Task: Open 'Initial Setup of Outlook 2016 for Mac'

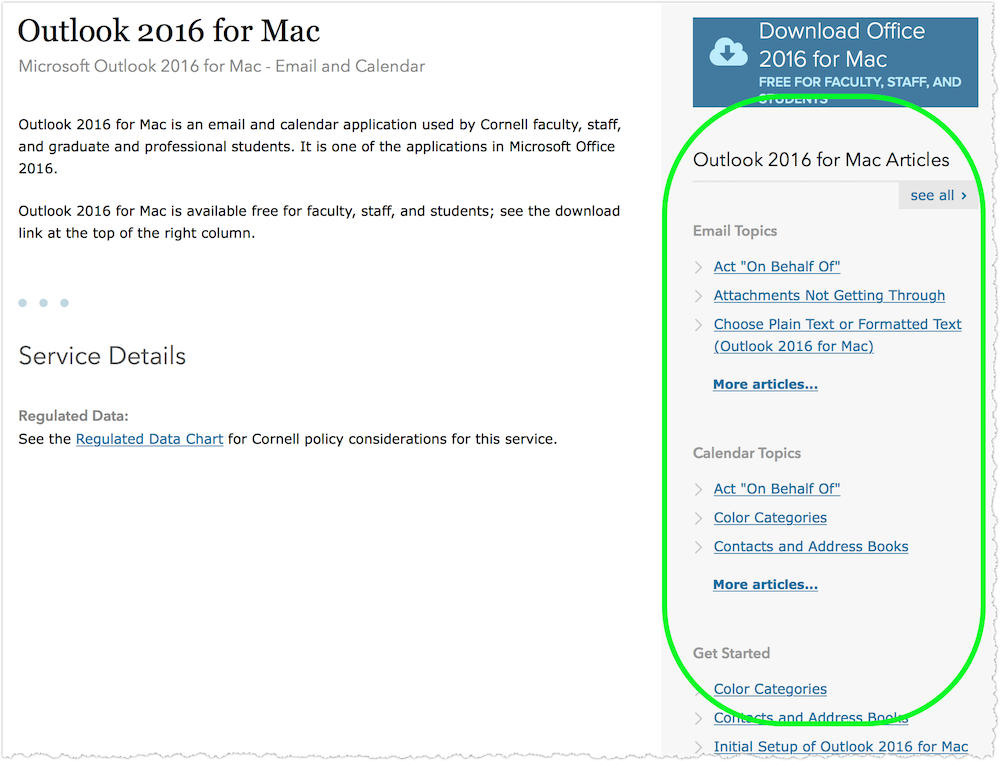Action: [841, 746]
